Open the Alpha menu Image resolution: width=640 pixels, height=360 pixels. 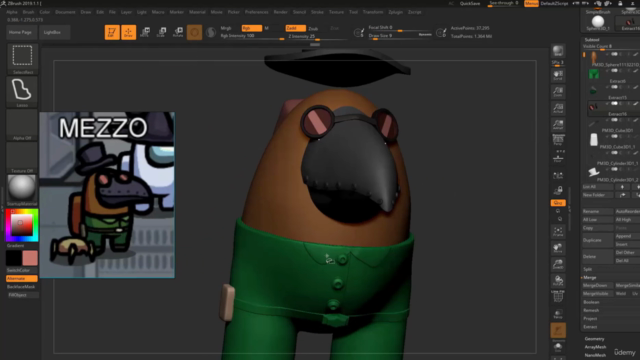(12, 12)
